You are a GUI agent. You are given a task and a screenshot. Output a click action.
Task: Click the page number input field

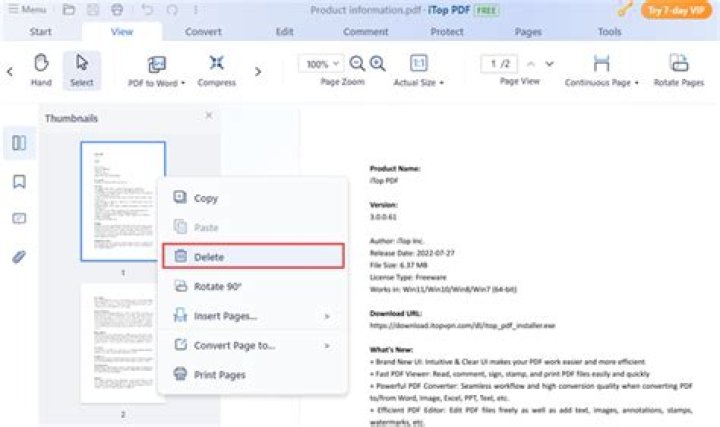pyautogui.click(x=499, y=64)
